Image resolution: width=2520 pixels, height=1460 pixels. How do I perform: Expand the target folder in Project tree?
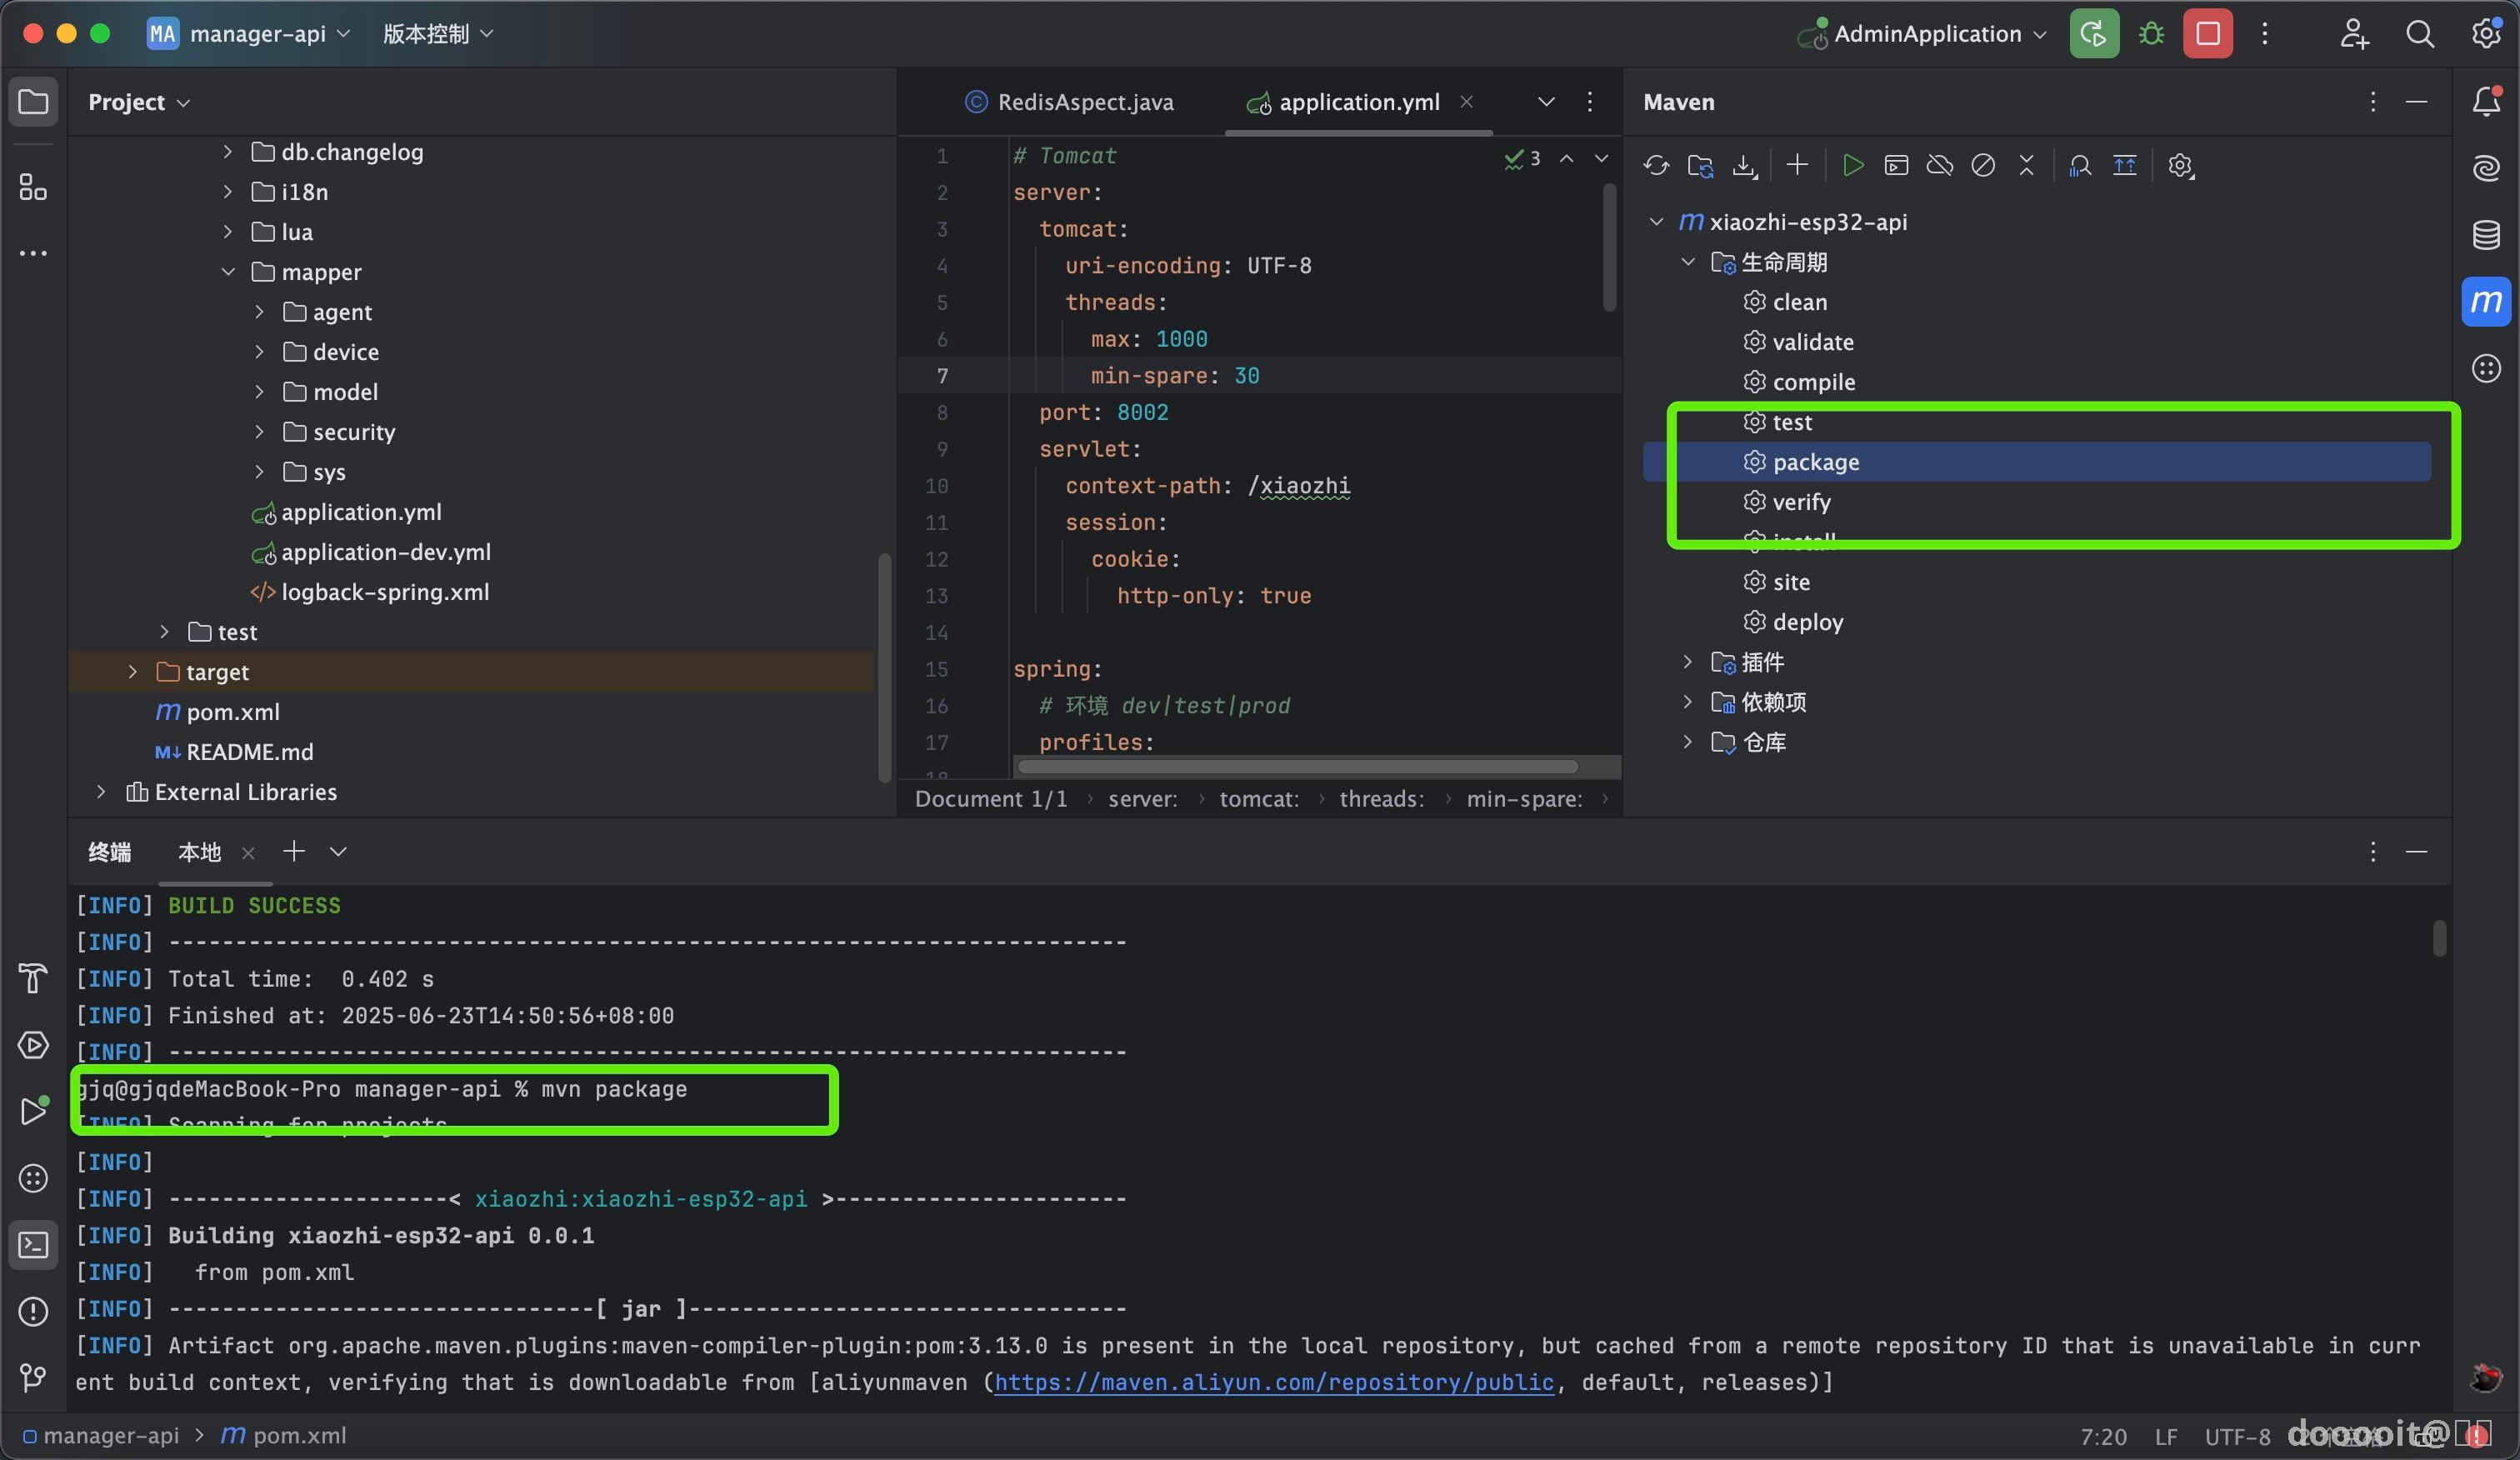click(x=132, y=672)
